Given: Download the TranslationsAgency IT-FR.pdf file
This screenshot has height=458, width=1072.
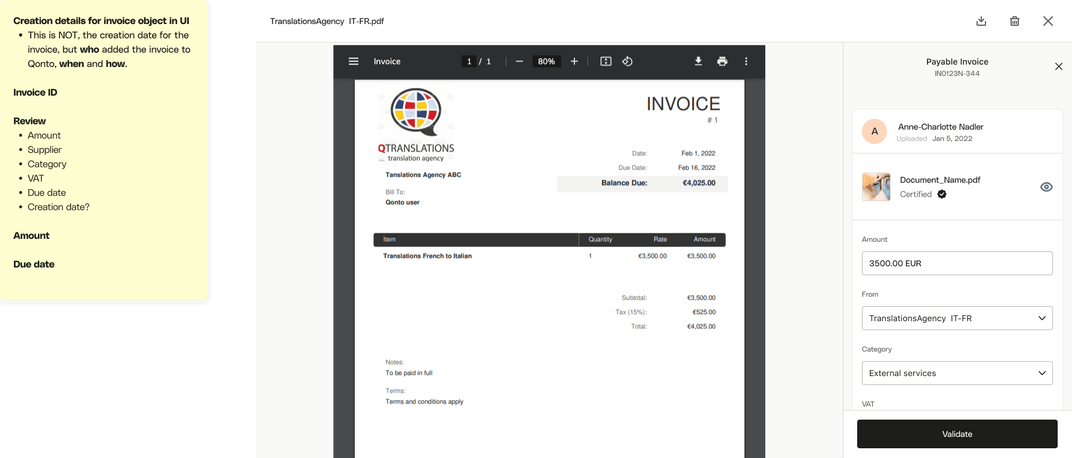Looking at the screenshot, I should tap(981, 21).
